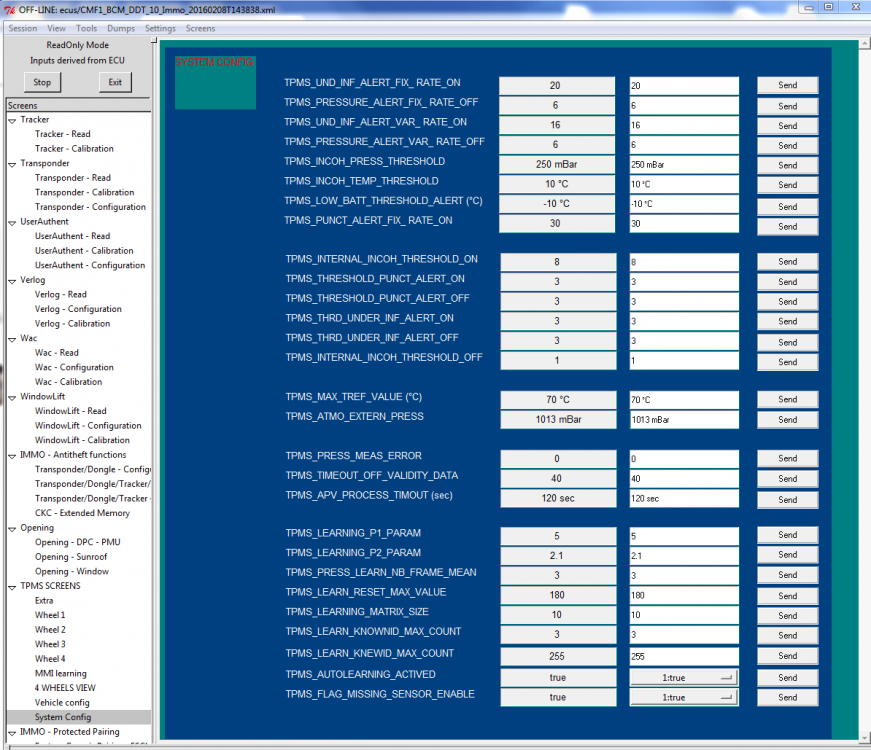
Task: Collapse the Tracker tree node
Action: coord(12,120)
